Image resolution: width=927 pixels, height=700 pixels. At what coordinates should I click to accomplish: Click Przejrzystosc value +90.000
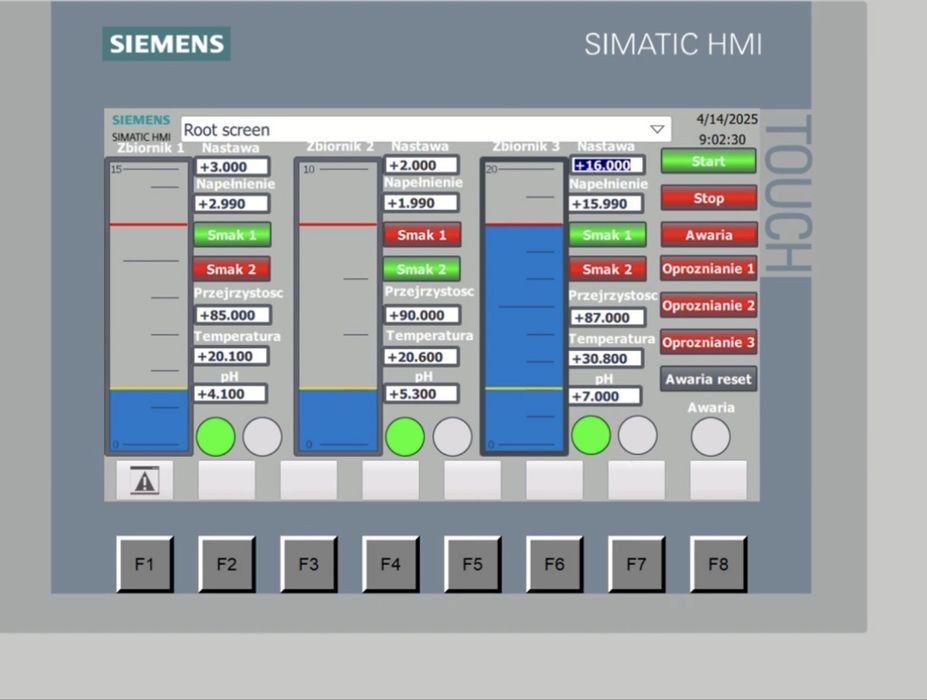422,315
